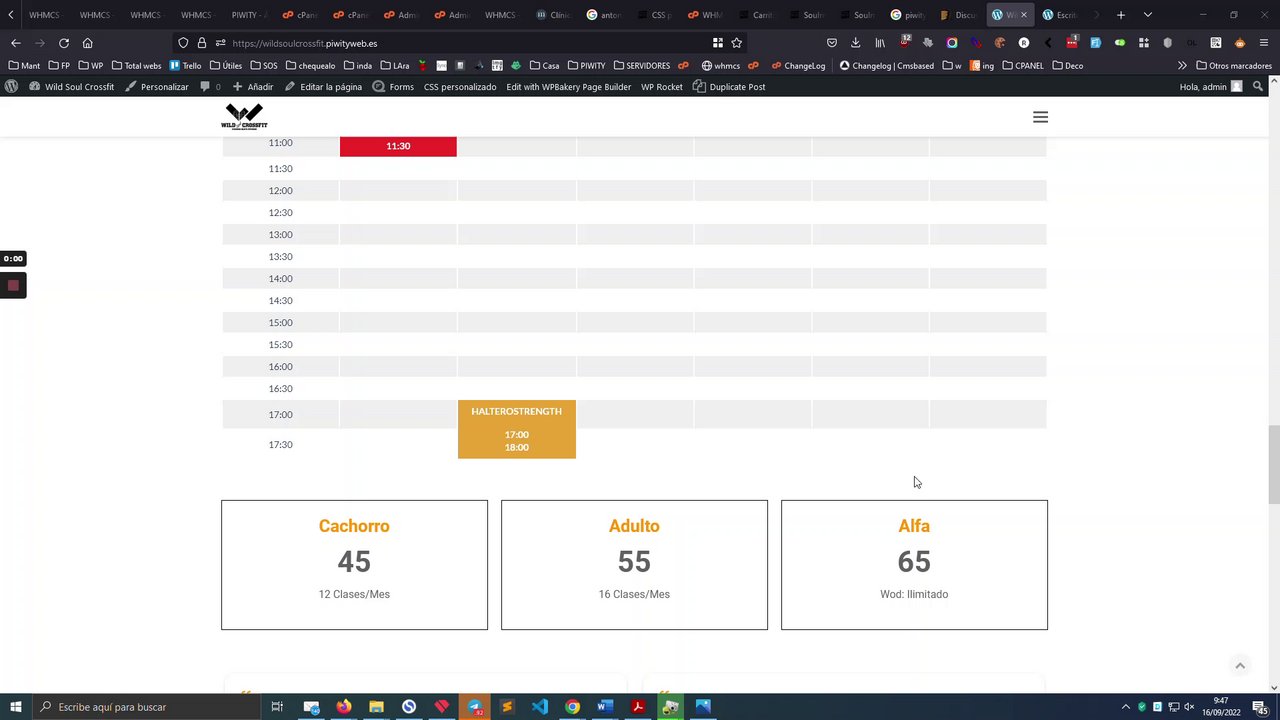Open a new browser tab
This screenshot has height=720, width=1280.
pyautogui.click(x=1121, y=15)
